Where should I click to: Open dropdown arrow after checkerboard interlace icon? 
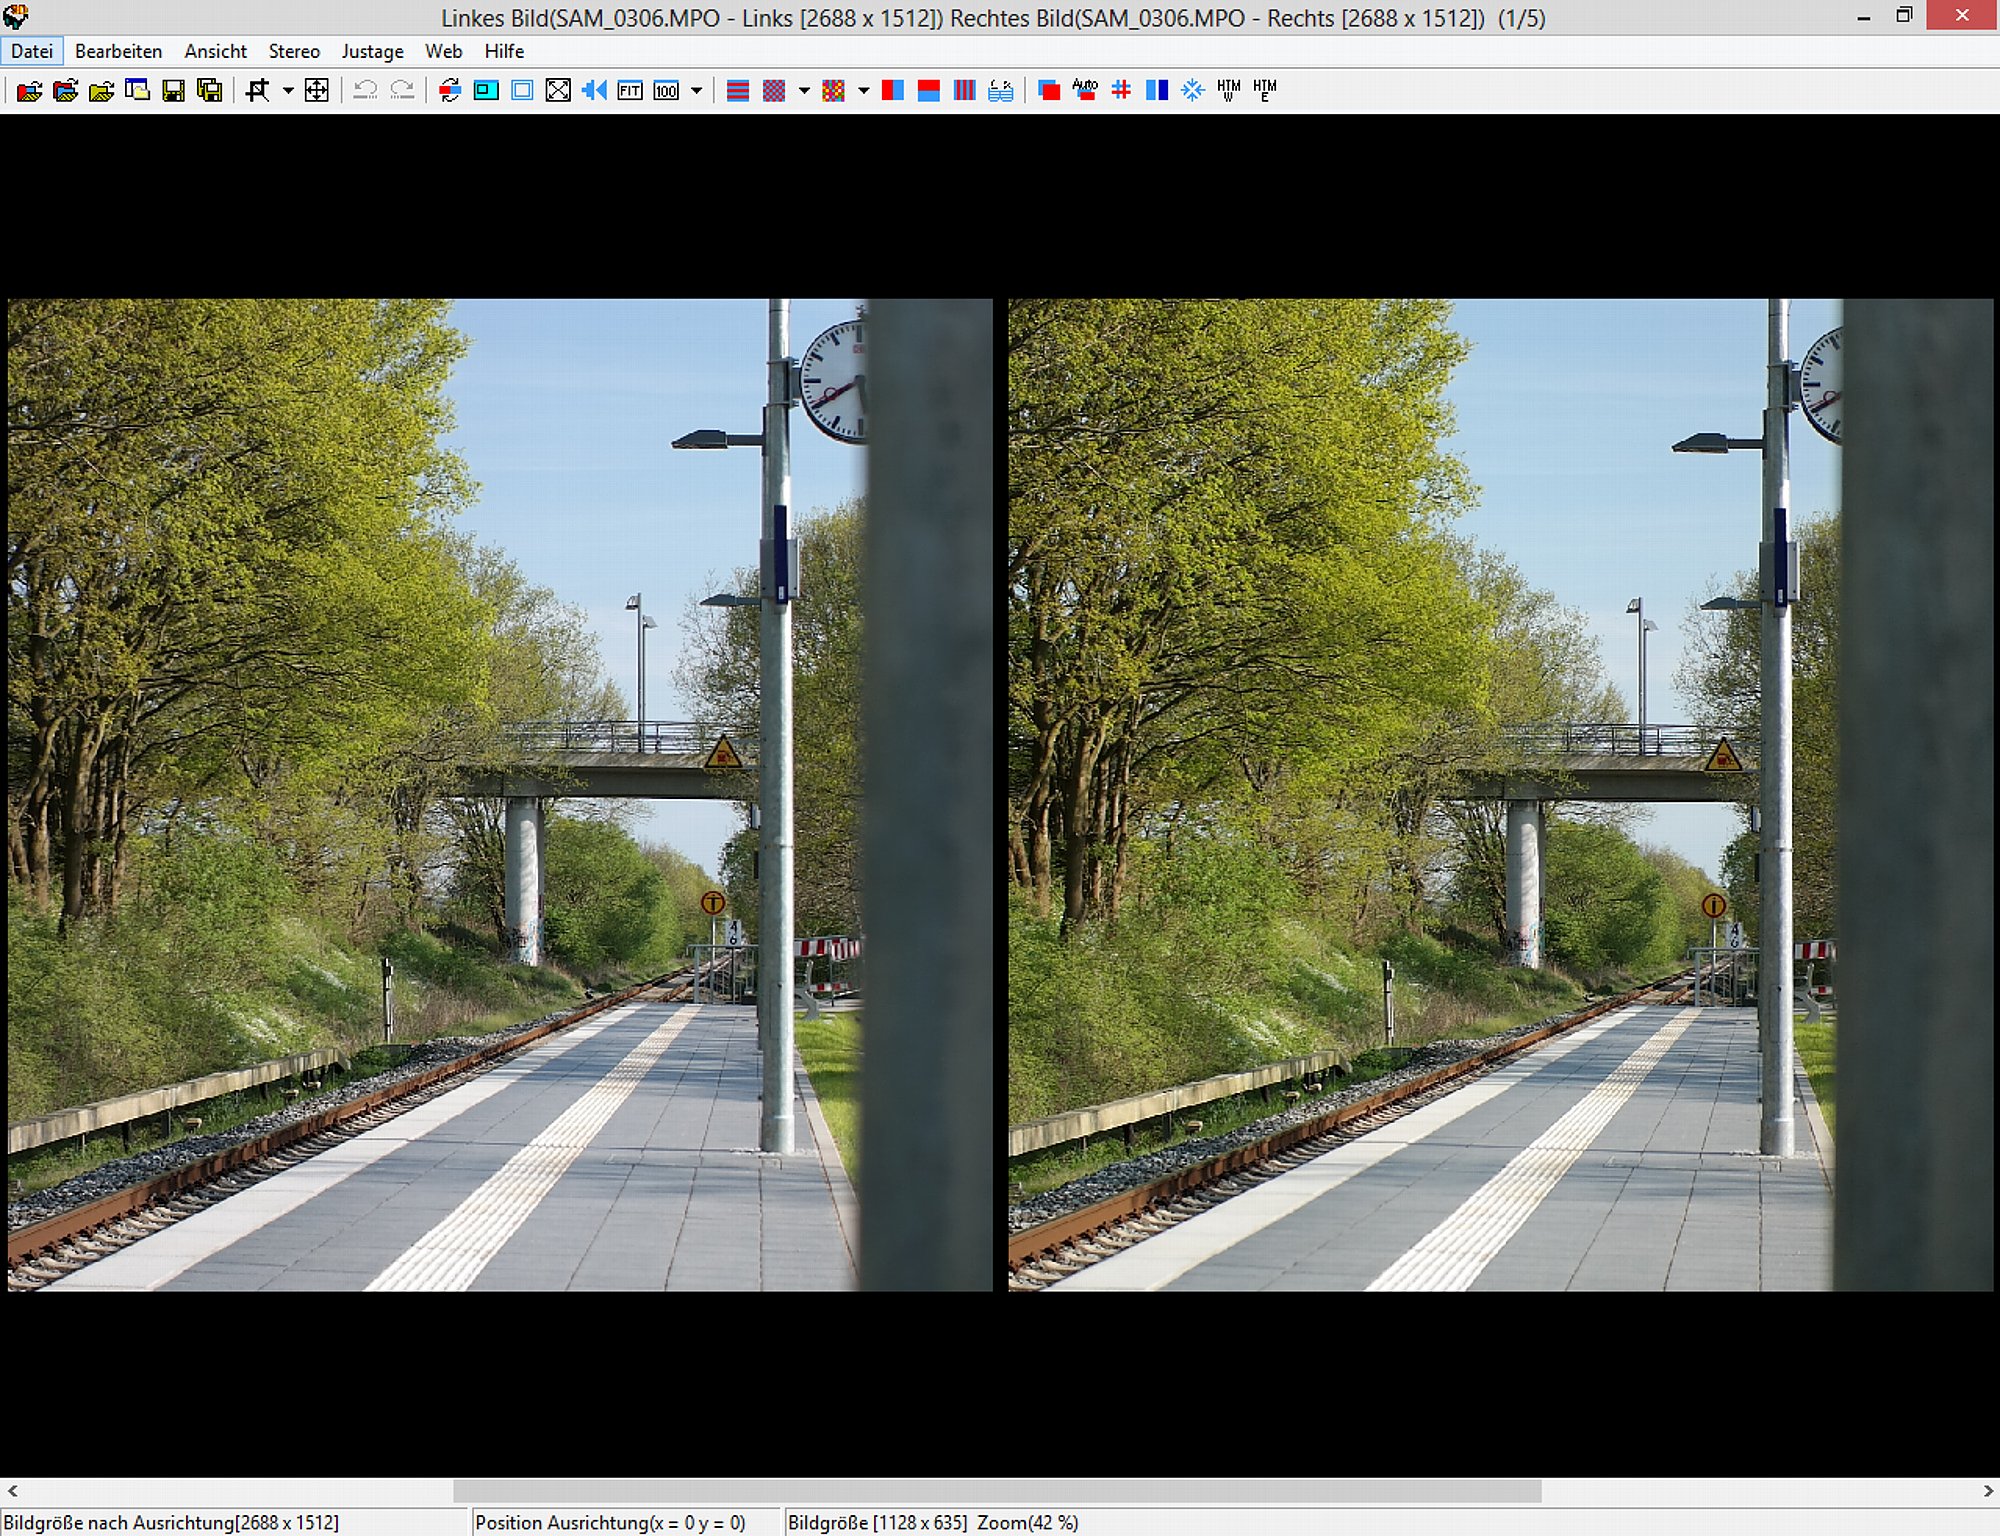click(x=804, y=91)
